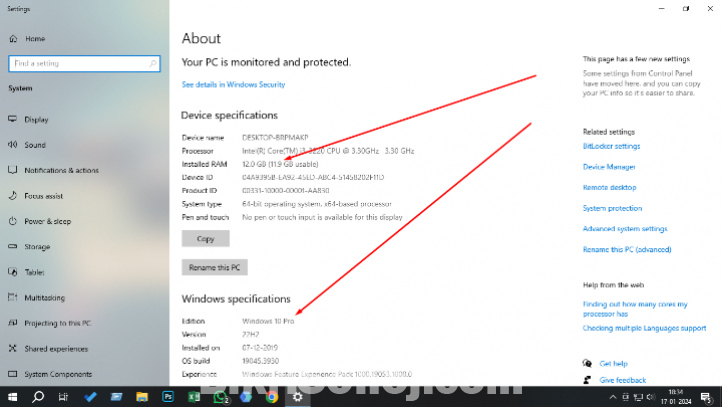Click the Rename this PC button
Screen dimensions: 722x407
tap(215, 267)
